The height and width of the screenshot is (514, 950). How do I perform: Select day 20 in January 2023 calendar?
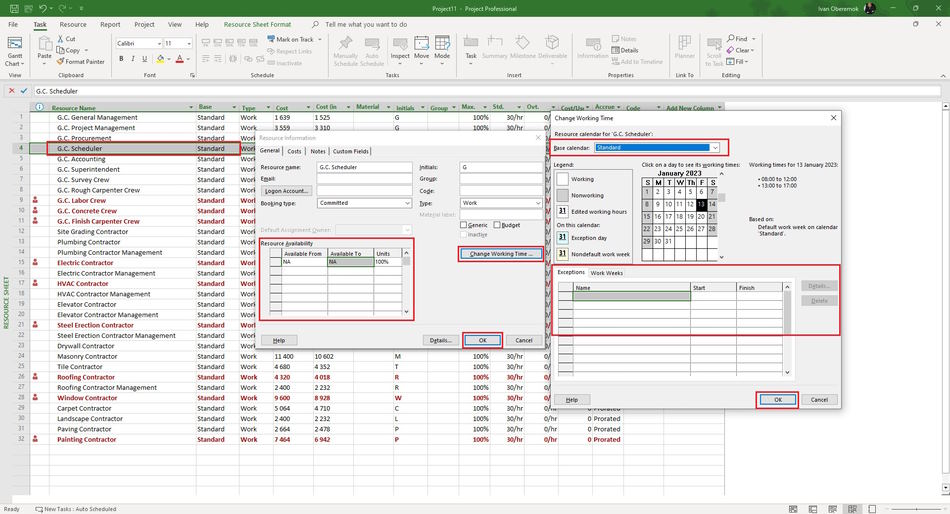[x=701, y=216]
